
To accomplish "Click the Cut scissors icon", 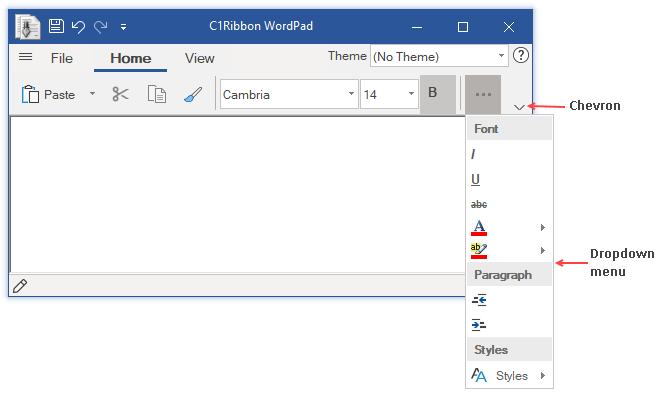I will 120,94.
